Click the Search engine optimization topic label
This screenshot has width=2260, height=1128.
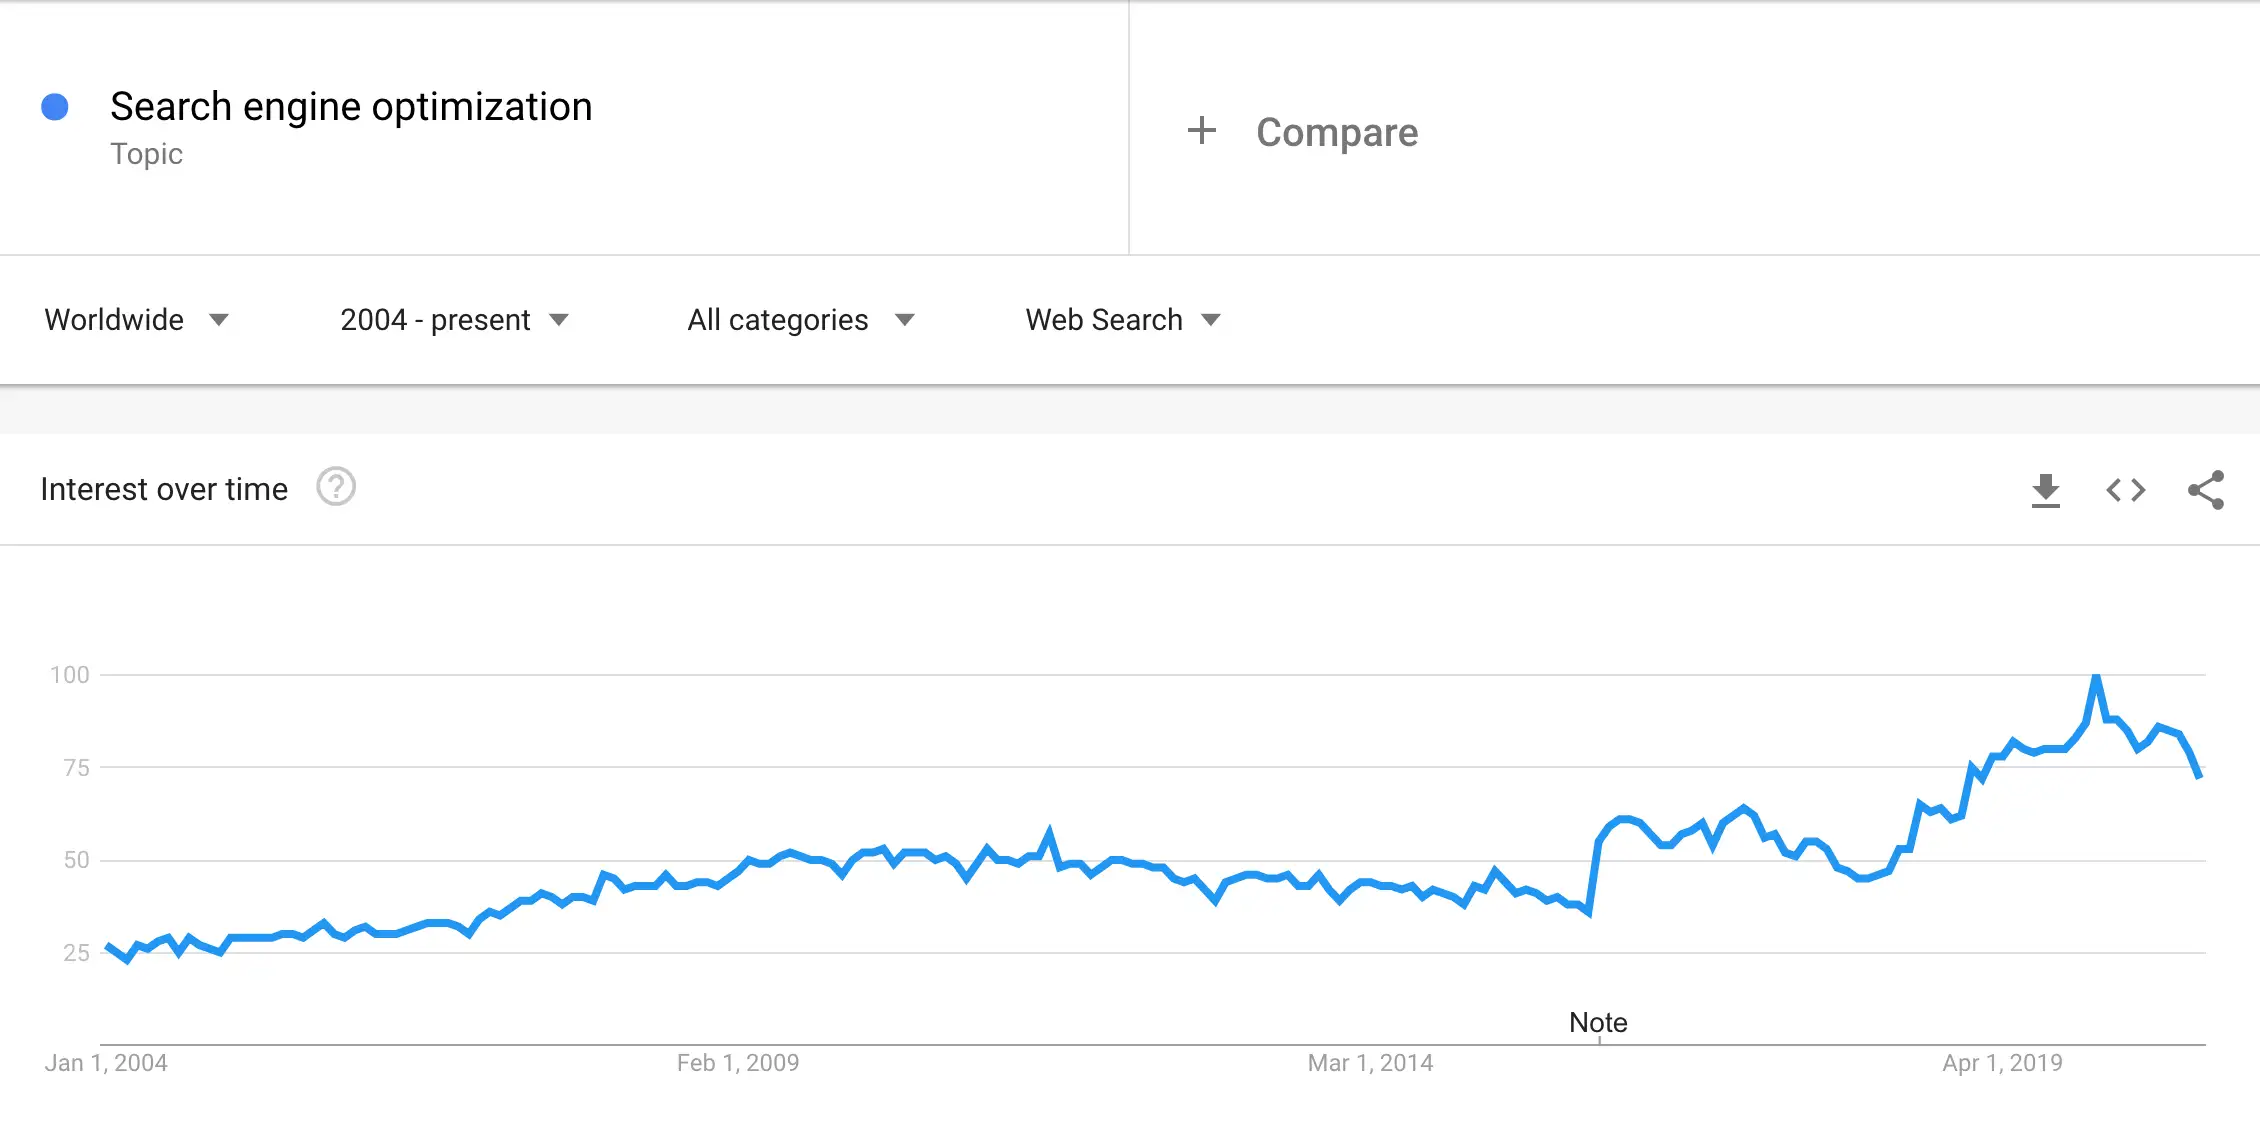(351, 105)
